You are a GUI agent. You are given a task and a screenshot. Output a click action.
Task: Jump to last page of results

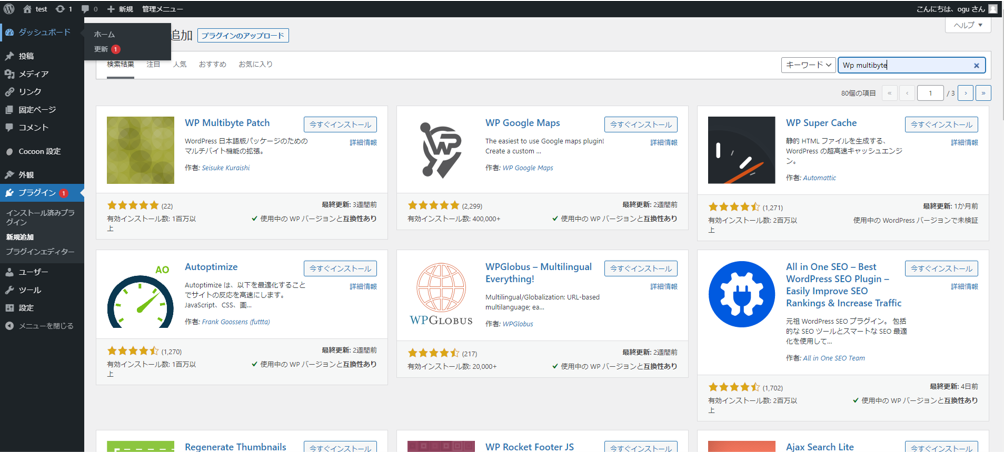tap(984, 93)
